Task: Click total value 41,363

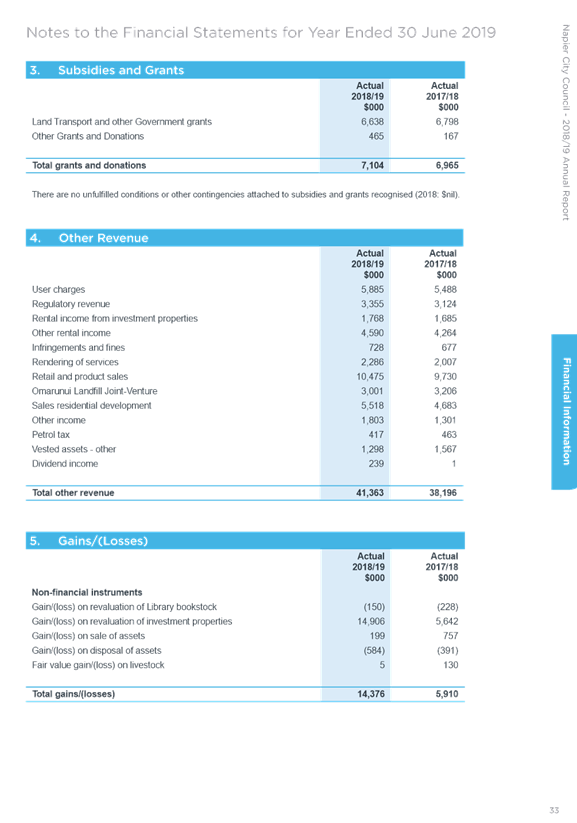Action: point(370,493)
